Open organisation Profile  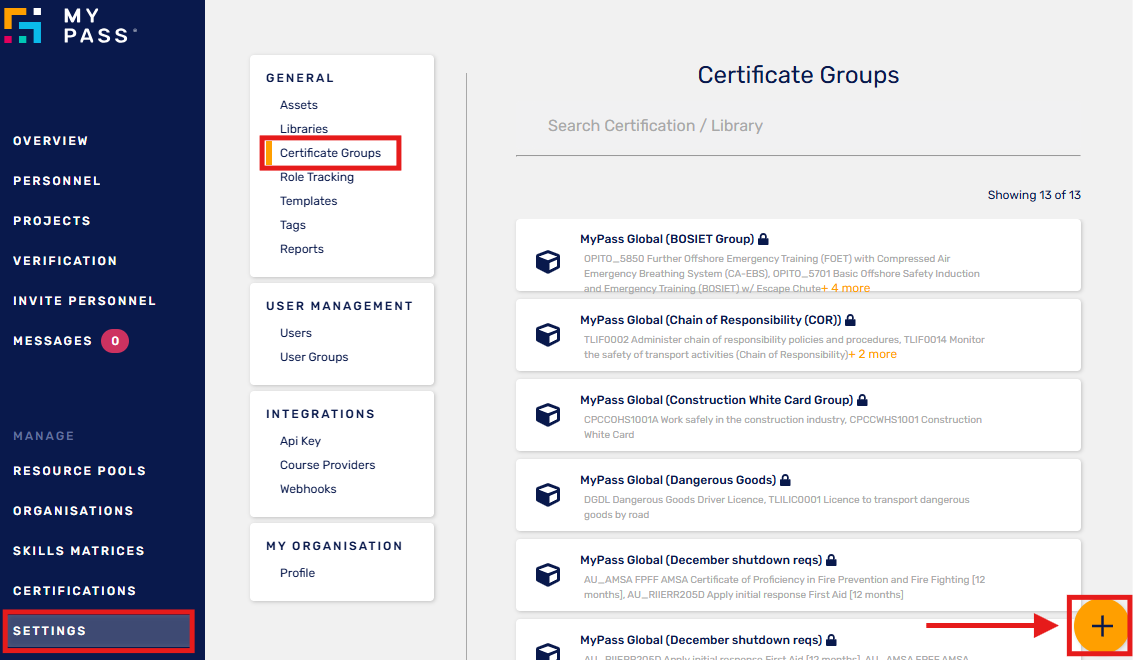tap(297, 573)
